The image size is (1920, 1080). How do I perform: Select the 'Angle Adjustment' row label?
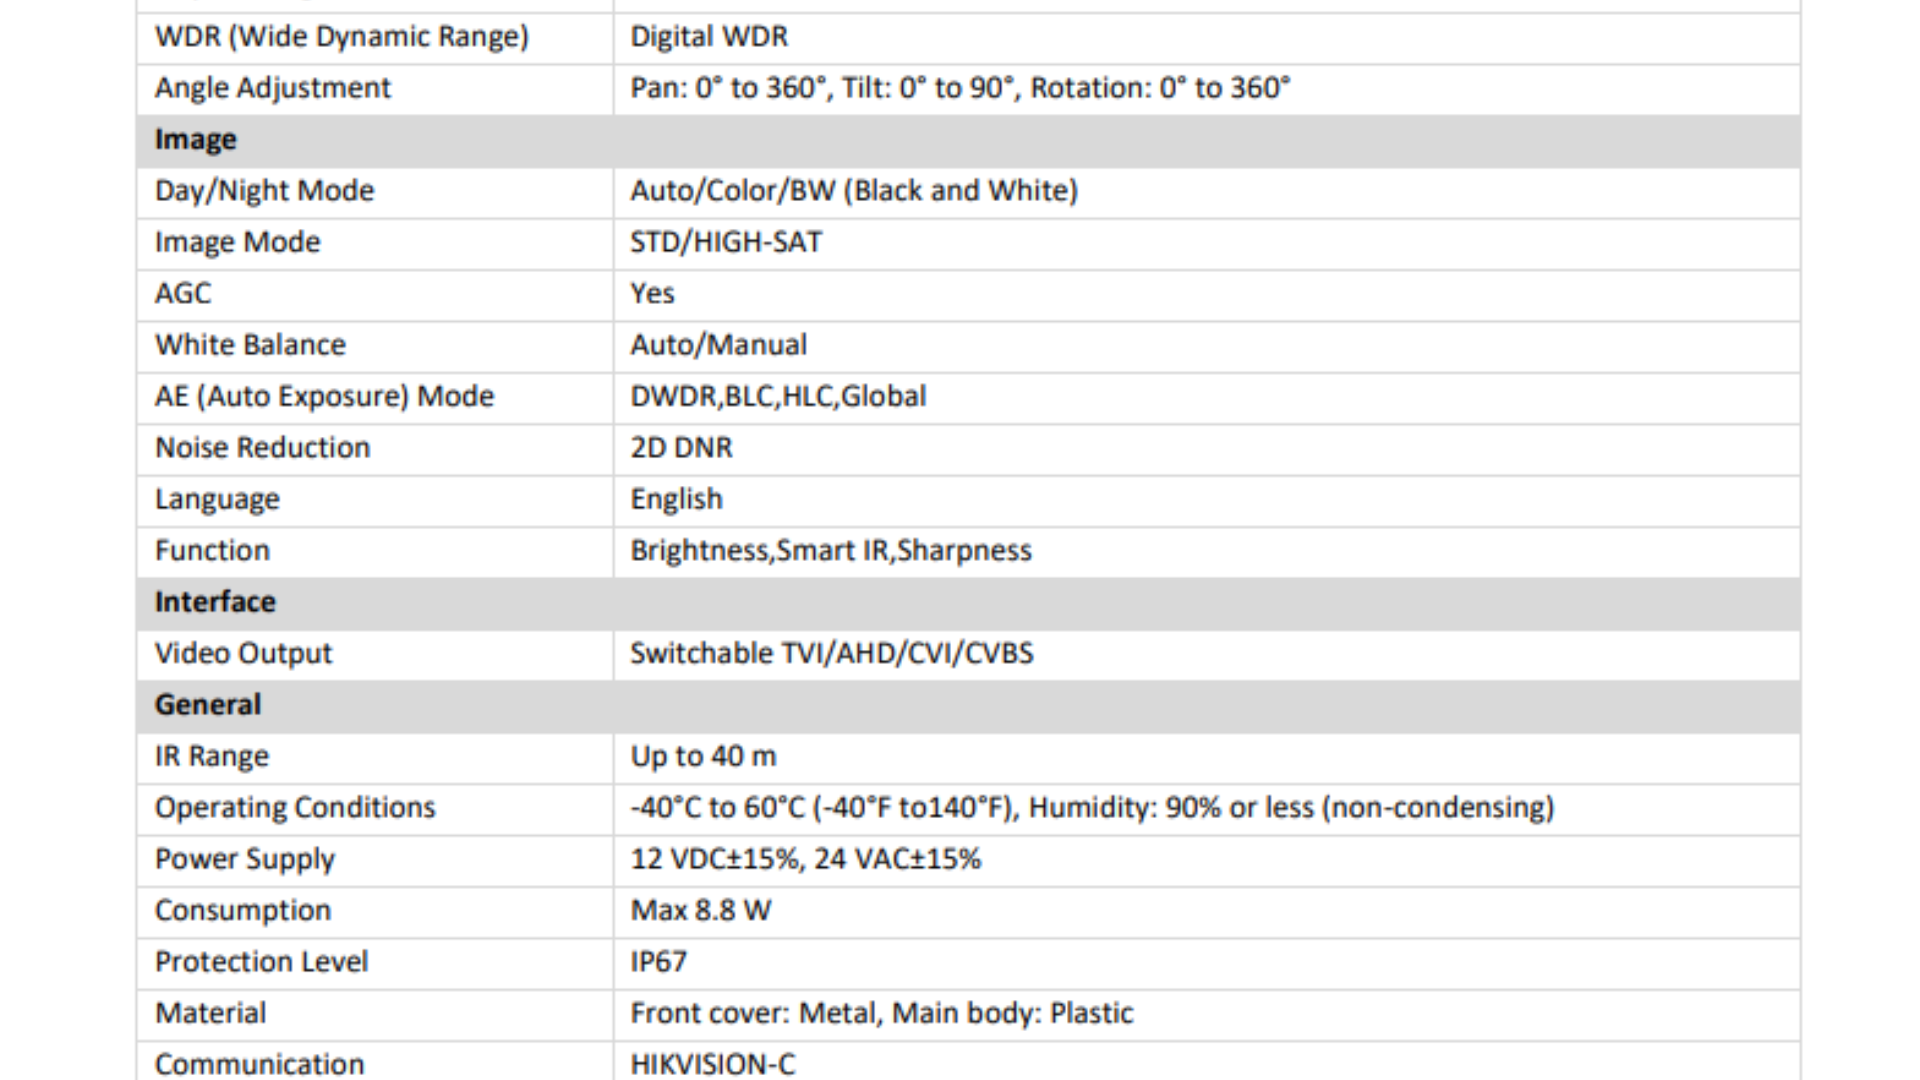(x=272, y=88)
